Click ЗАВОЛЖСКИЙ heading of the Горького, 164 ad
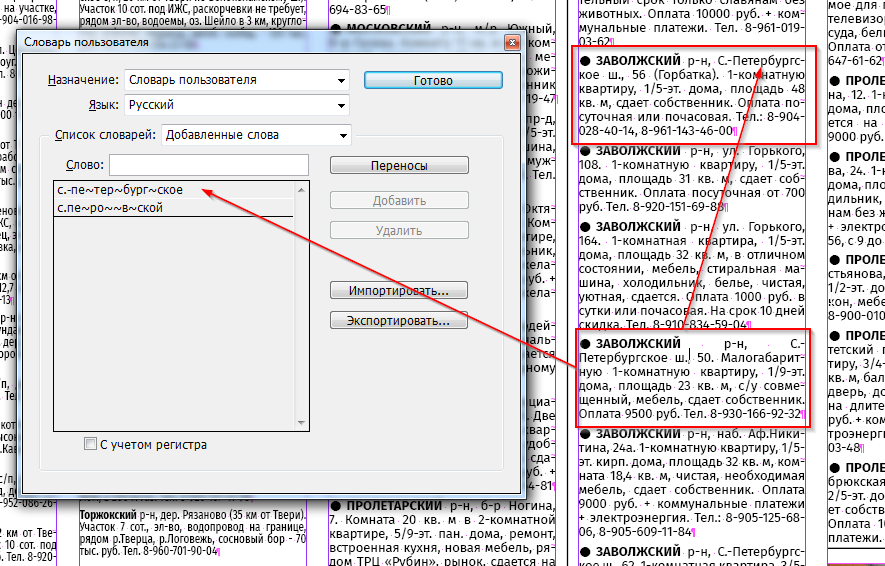This screenshot has width=885, height=566. (x=638, y=226)
